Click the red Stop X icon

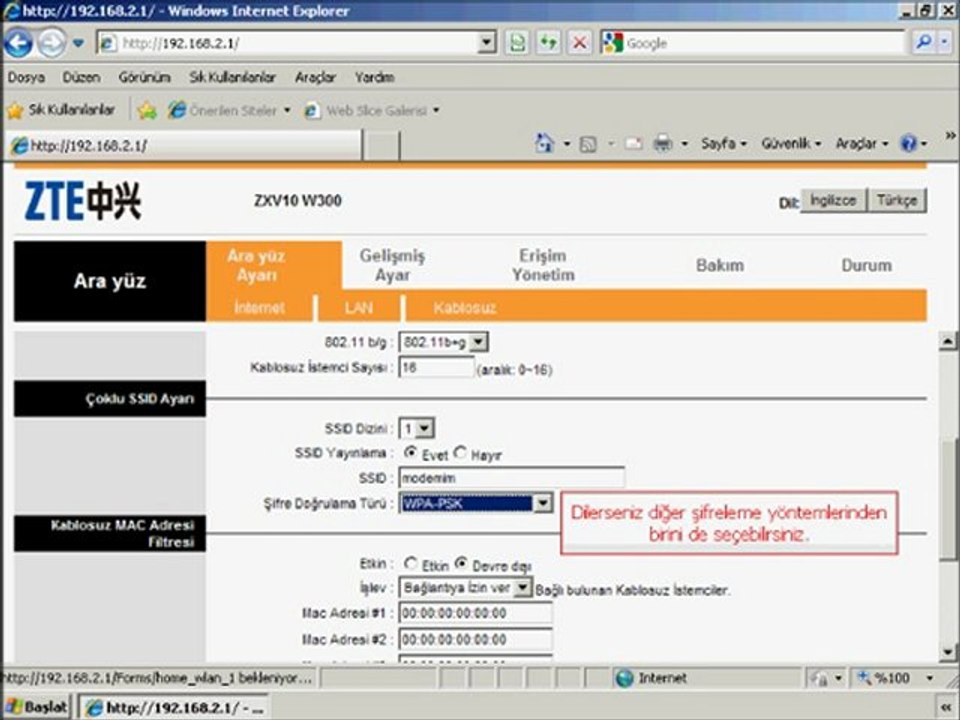[579, 43]
